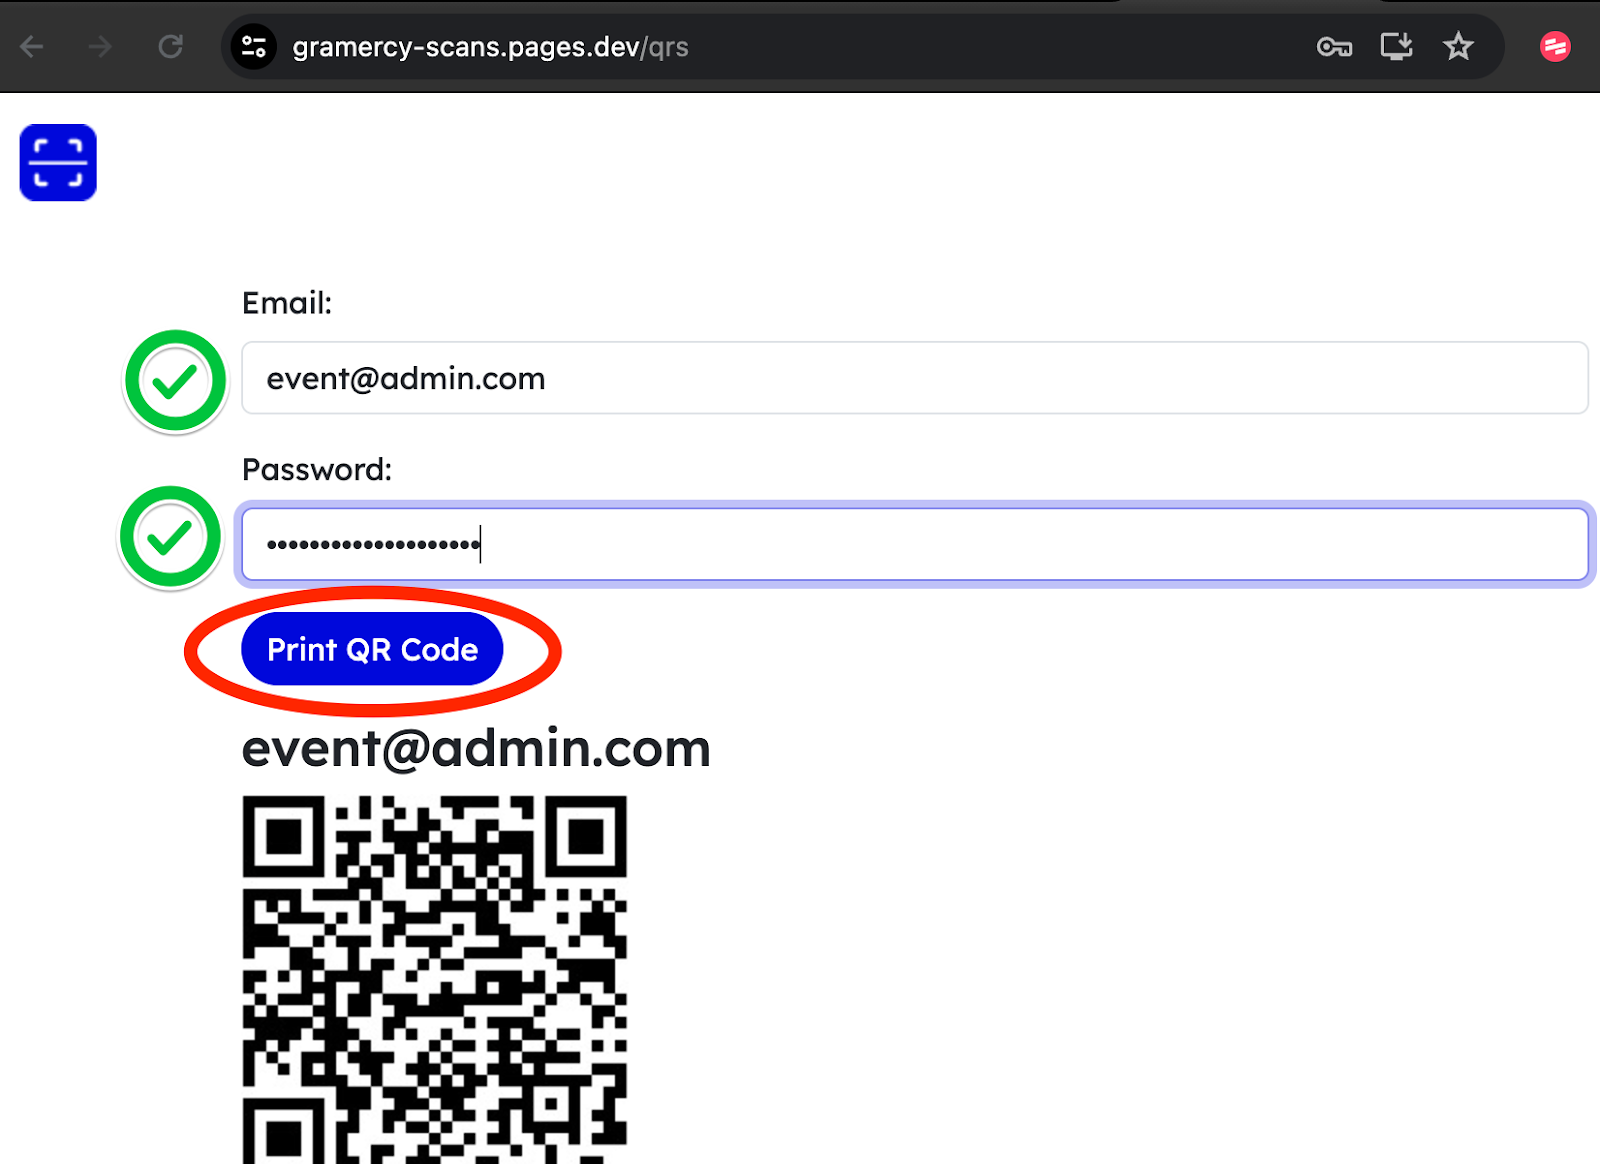The image size is (1600, 1164).
Task: Click the forward navigation arrow
Action: pos(99,46)
